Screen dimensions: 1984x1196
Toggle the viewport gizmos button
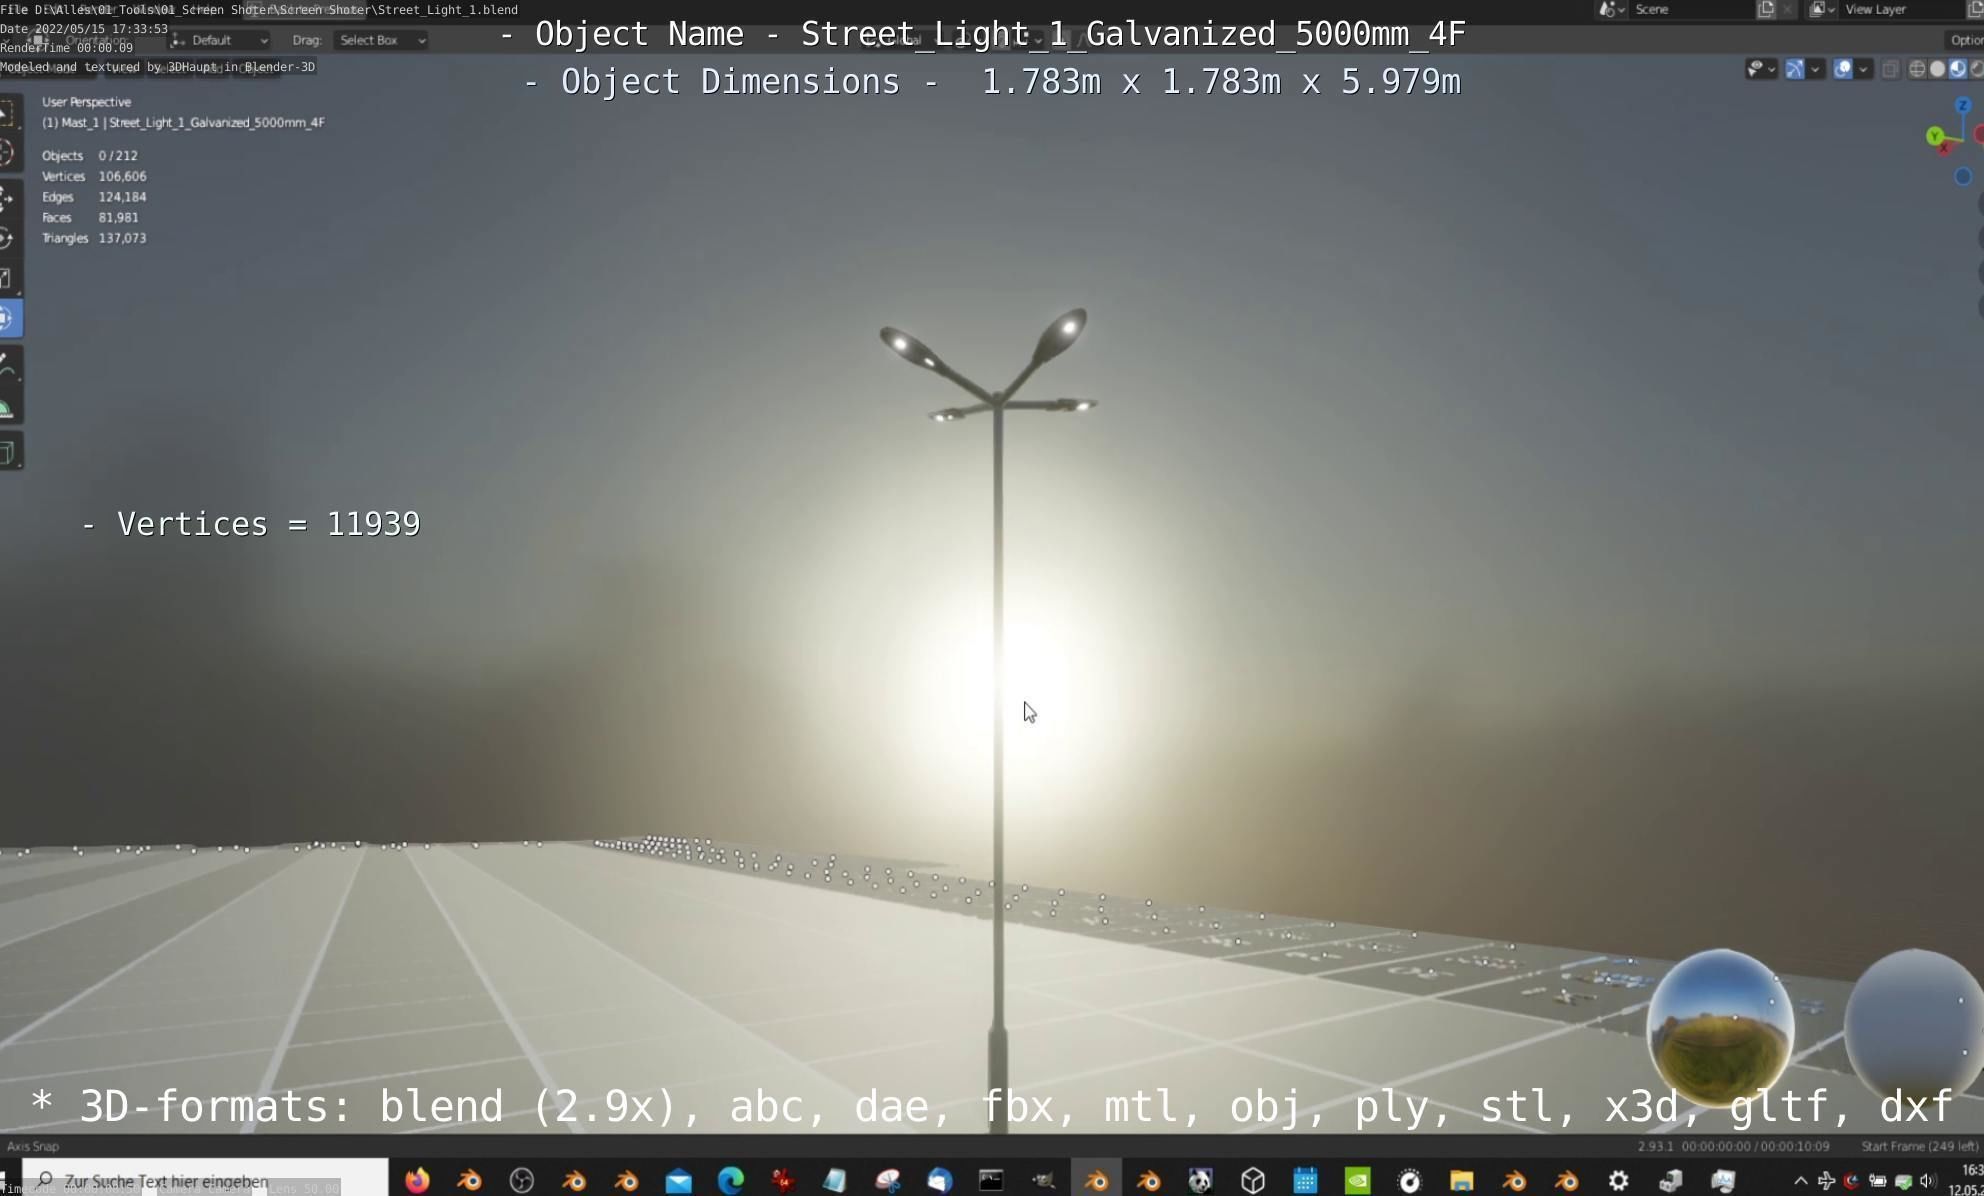(1795, 69)
